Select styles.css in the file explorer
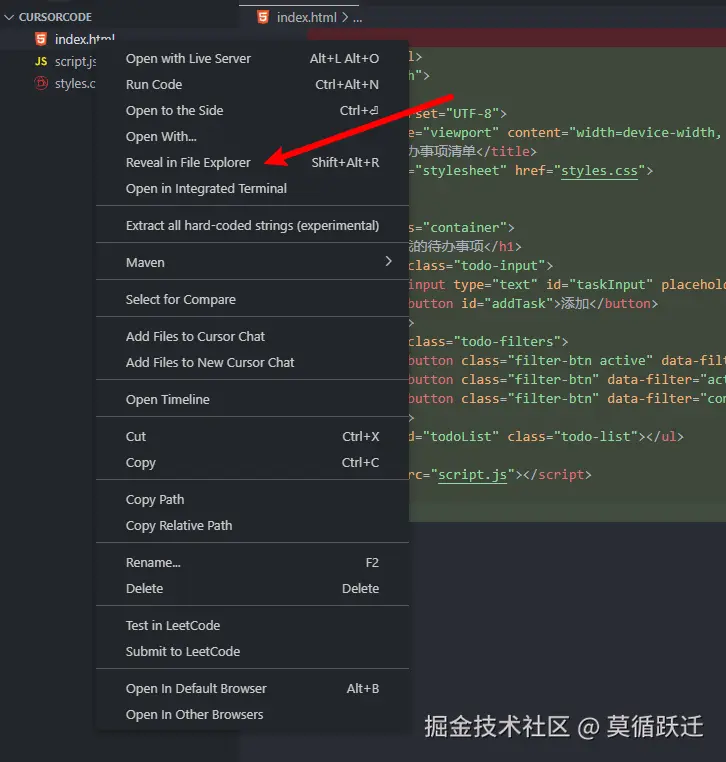The image size is (726, 762). [75, 83]
